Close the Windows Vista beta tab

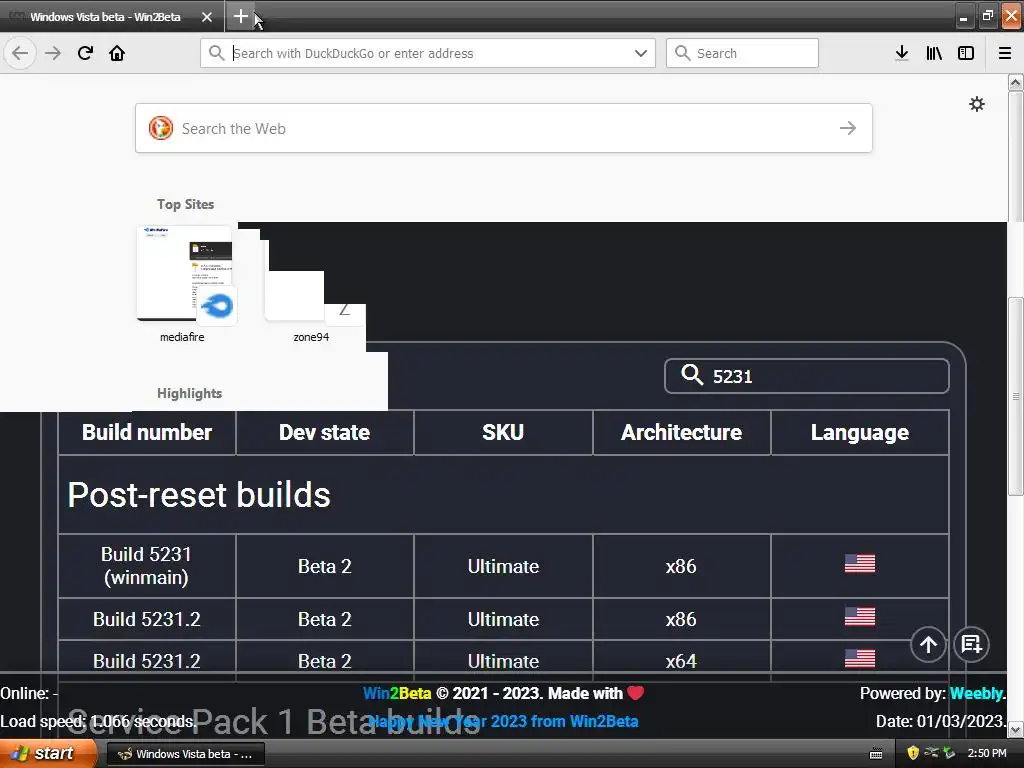pyautogui.click(x=206, y=17)
